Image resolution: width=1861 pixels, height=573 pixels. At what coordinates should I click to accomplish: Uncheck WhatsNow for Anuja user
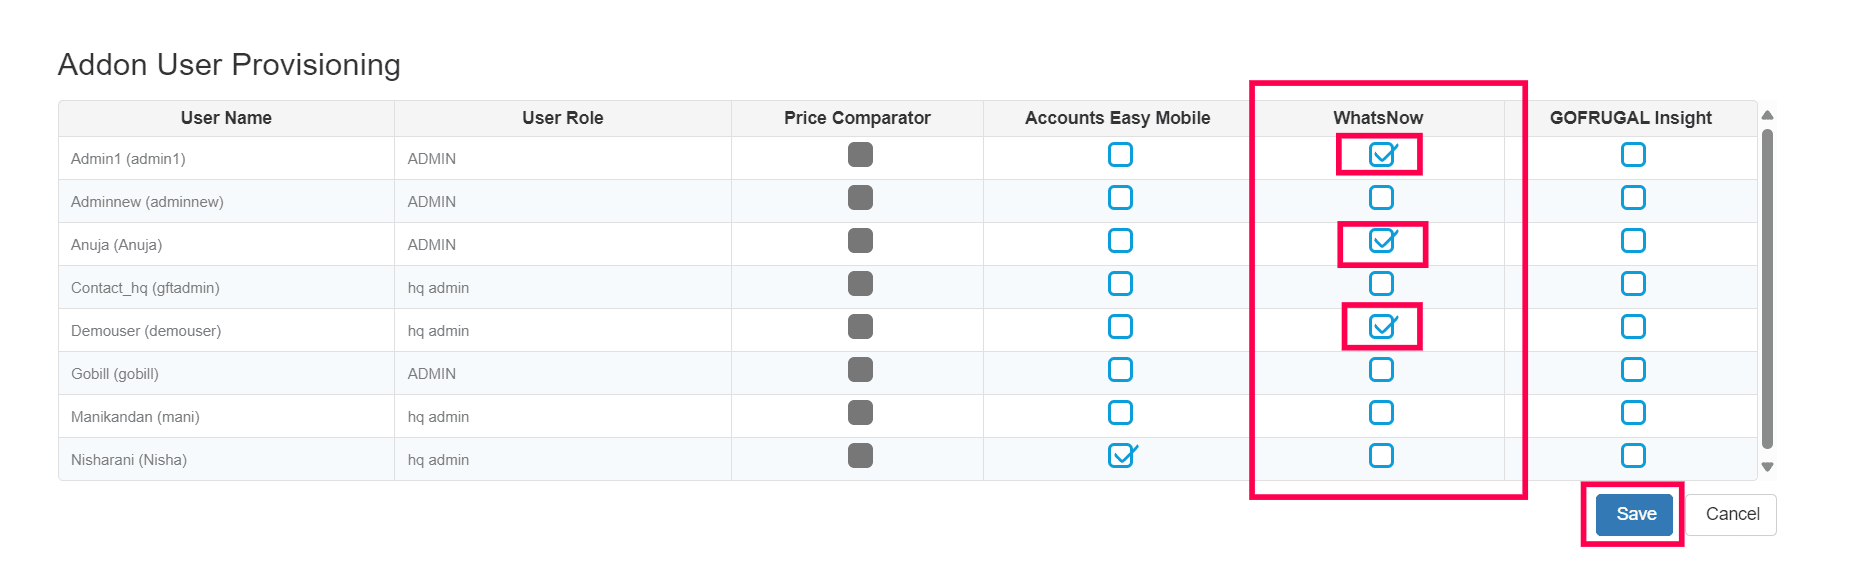[x=1381, y=241]
